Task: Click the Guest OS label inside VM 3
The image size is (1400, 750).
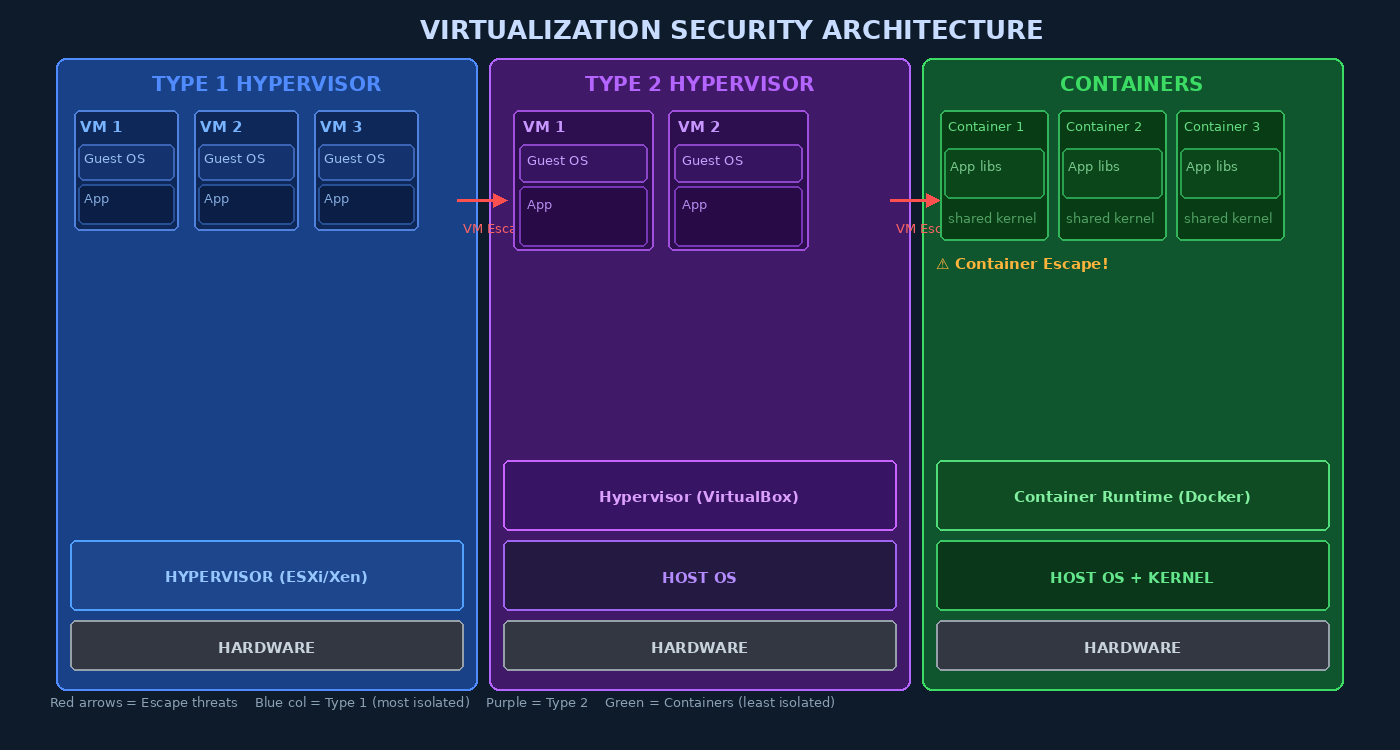Action: click(x=366, y=161)
